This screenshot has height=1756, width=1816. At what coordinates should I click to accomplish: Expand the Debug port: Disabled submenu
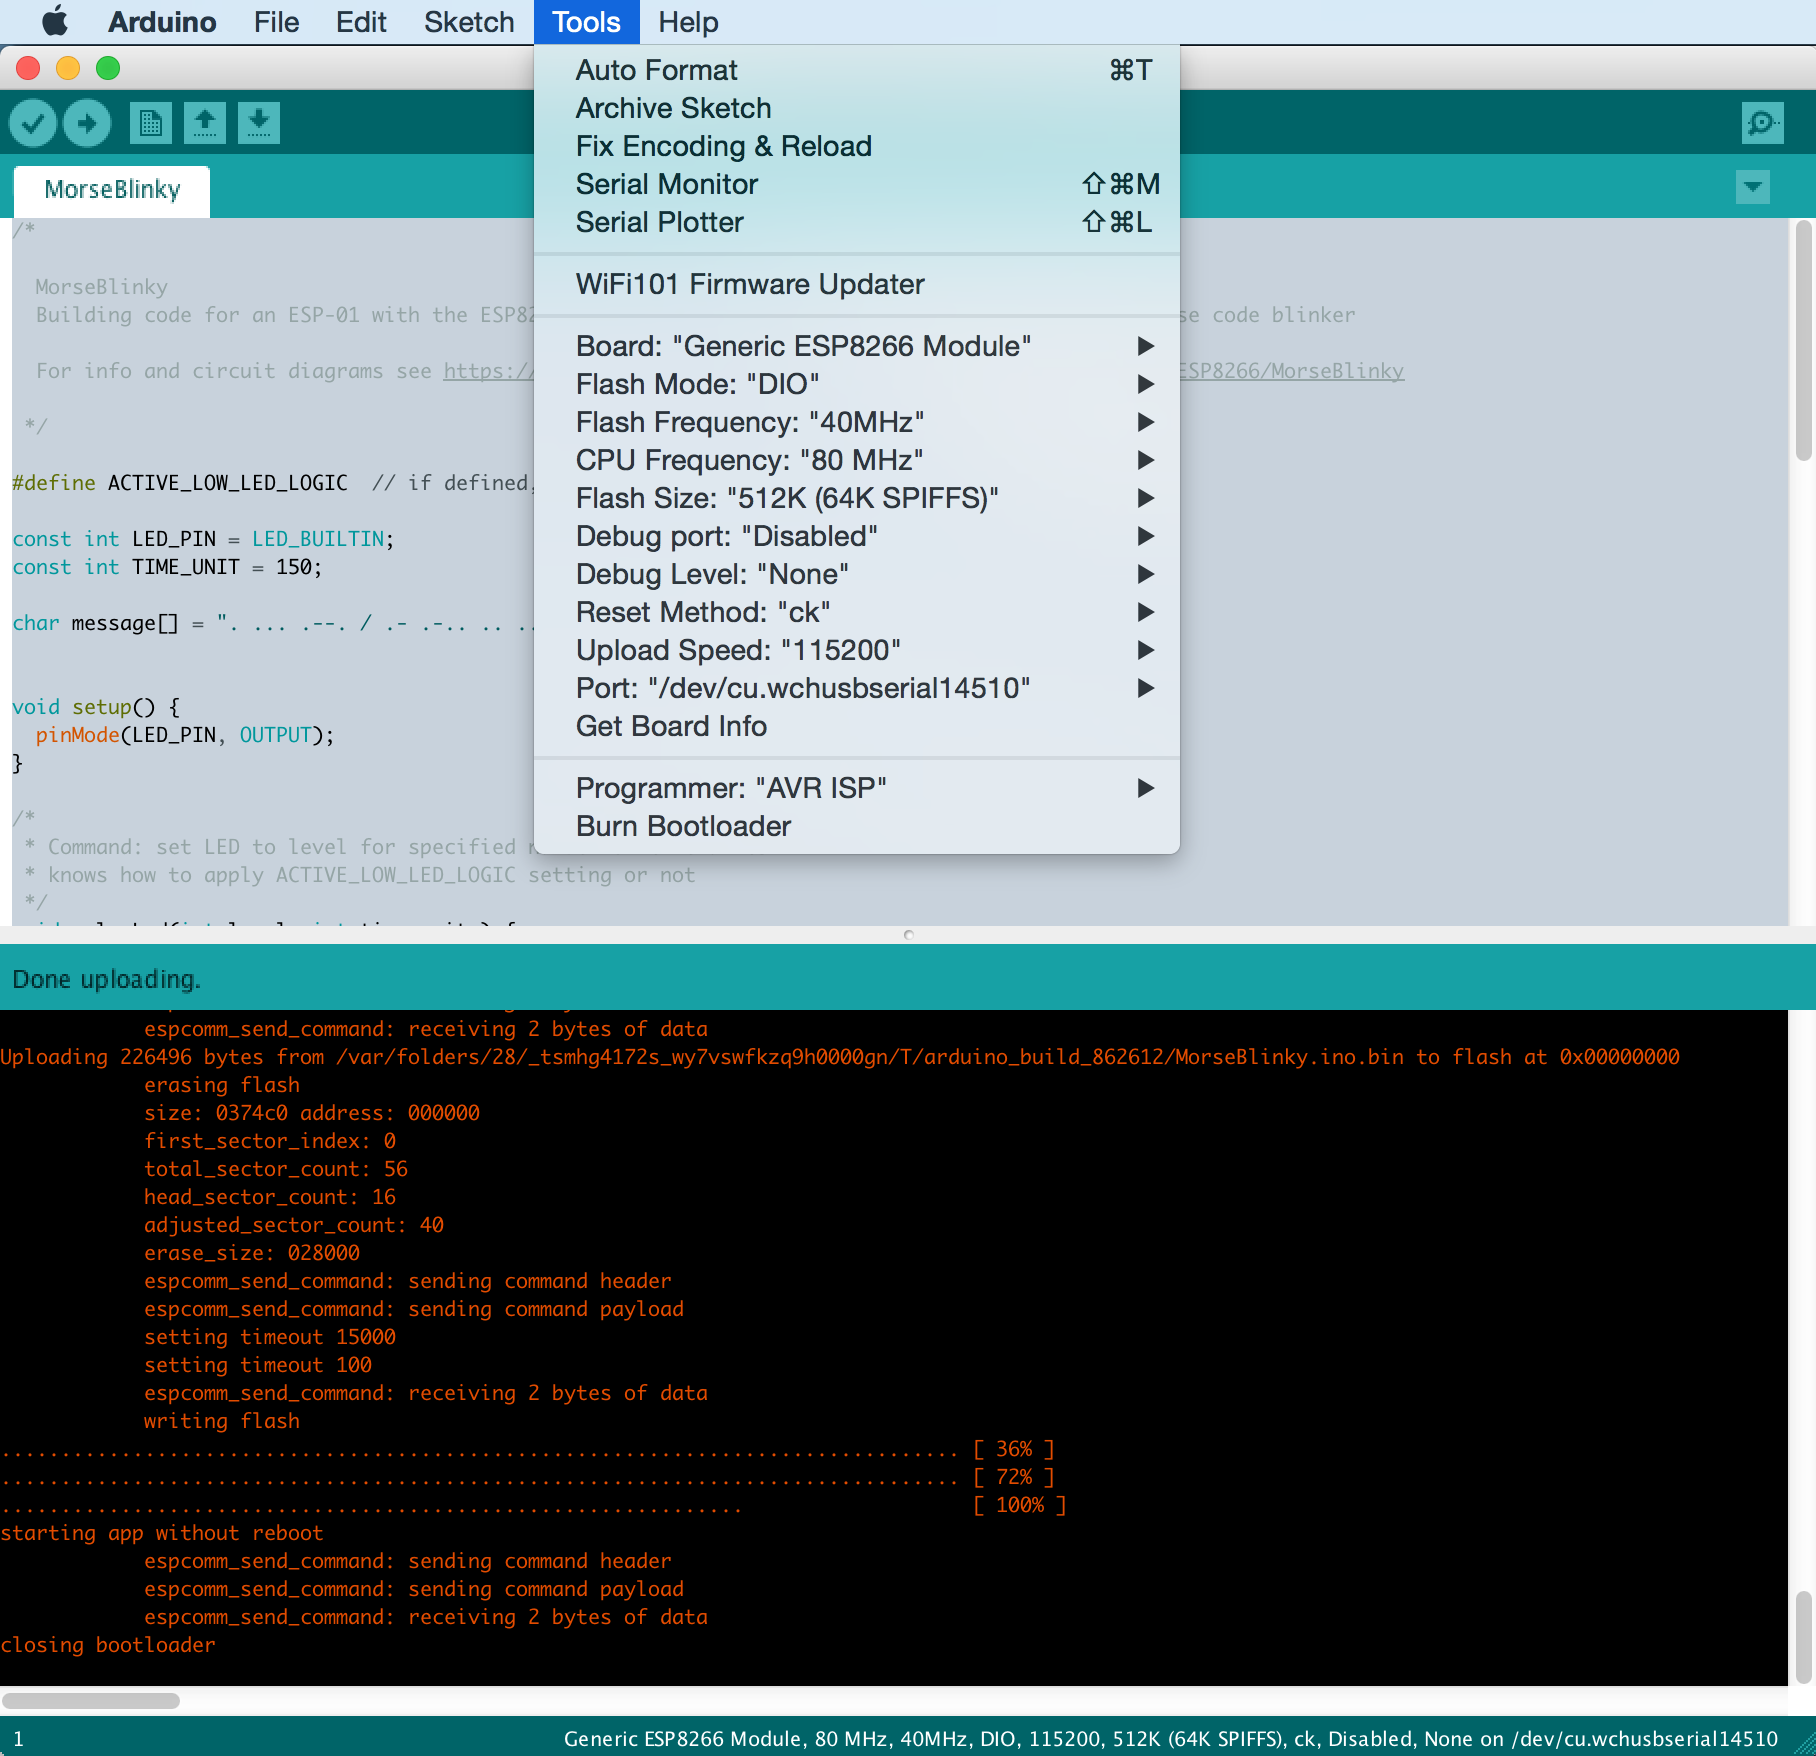857,536
